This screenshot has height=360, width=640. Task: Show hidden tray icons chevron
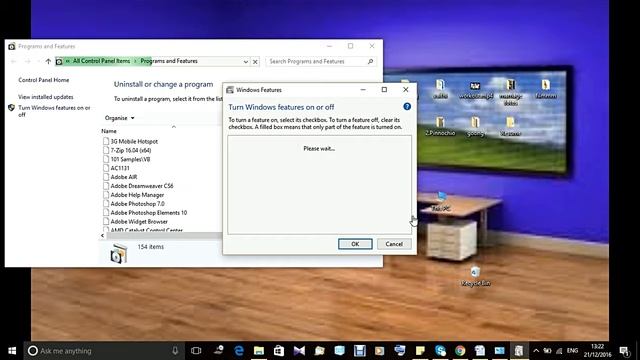(x=536, y=351)
